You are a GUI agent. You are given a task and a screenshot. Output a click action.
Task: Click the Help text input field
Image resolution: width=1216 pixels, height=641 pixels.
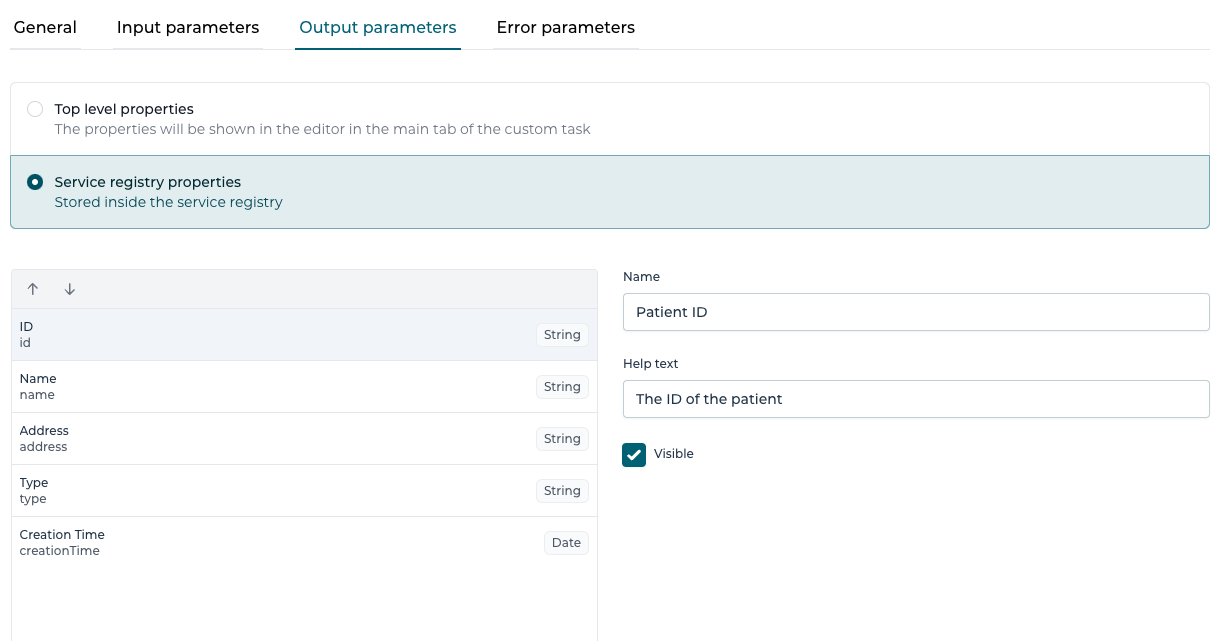(x=916, y=399)
